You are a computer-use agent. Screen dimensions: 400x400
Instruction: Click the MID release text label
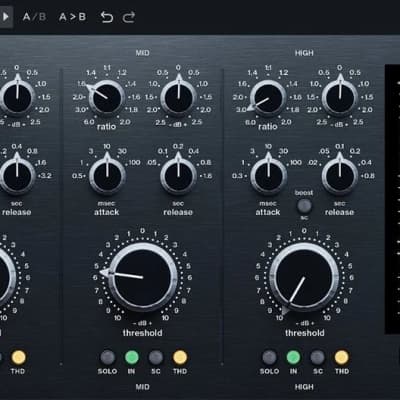pyautogui.click(x=178, y=212)
